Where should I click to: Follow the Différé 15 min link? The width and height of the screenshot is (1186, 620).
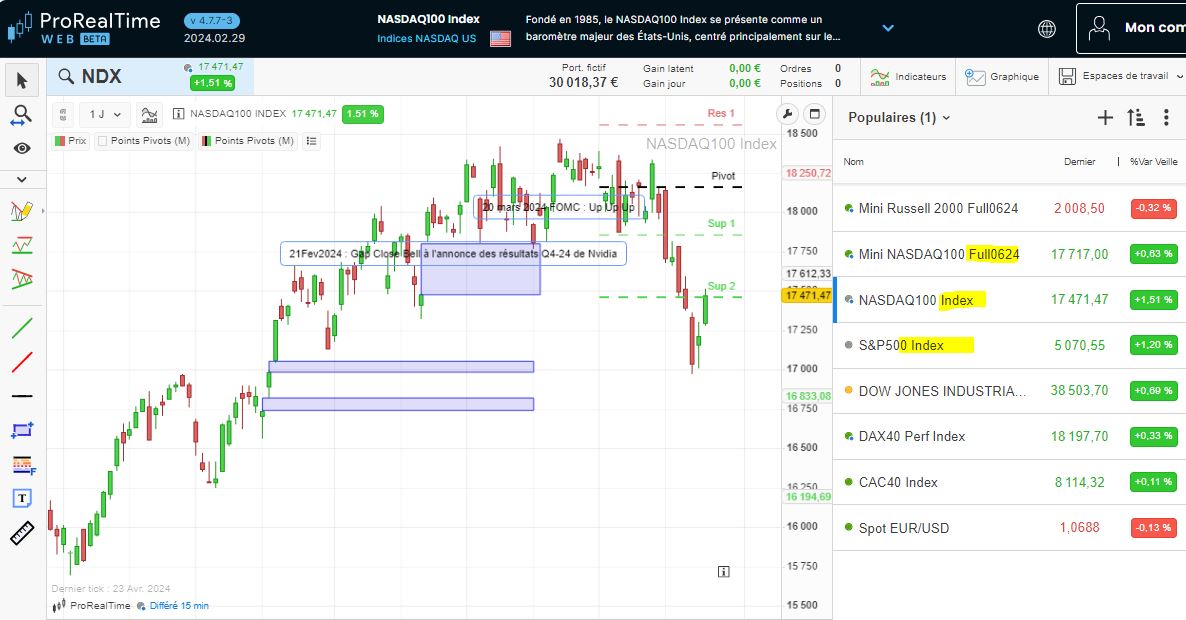click(179, 606)
